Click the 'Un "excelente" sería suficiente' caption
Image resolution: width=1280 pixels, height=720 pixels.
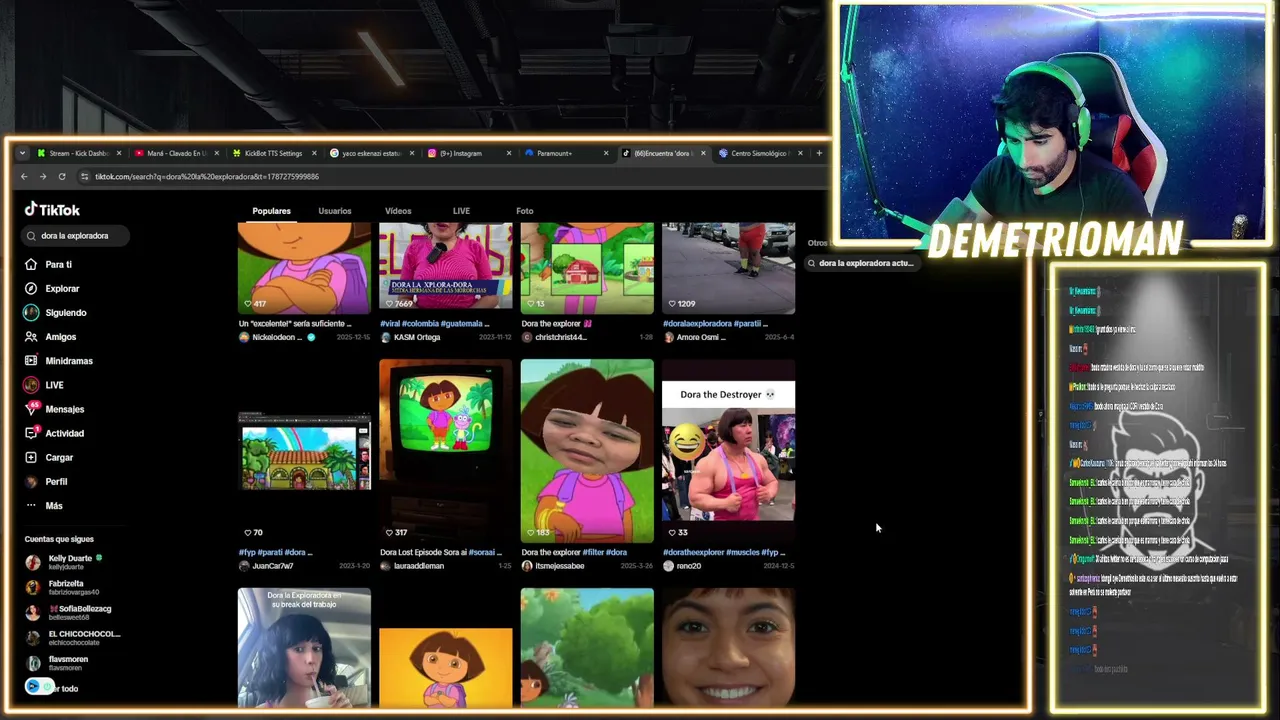(x=295, y=324)
